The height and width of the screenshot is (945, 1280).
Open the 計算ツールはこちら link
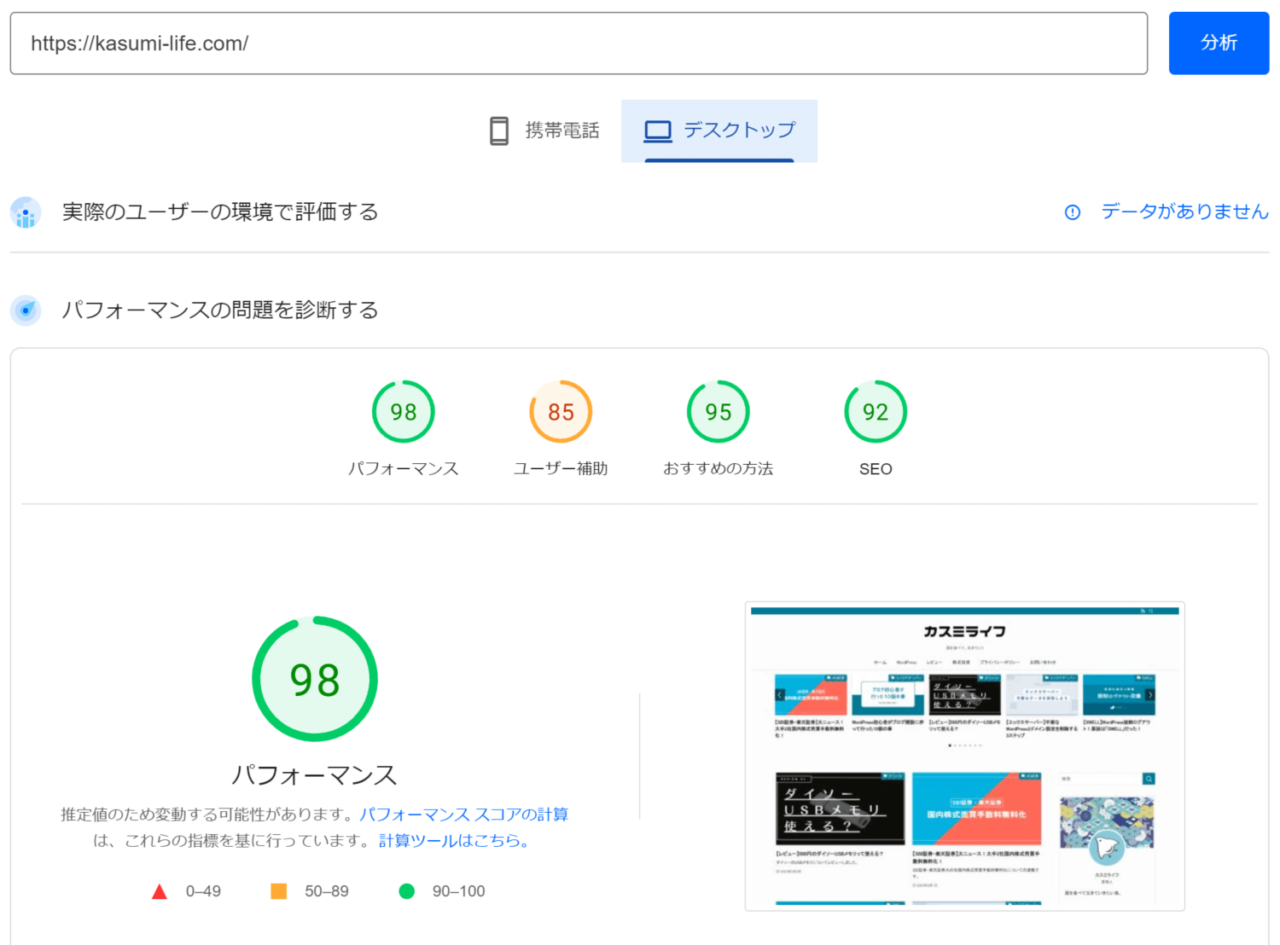point(454,841)
